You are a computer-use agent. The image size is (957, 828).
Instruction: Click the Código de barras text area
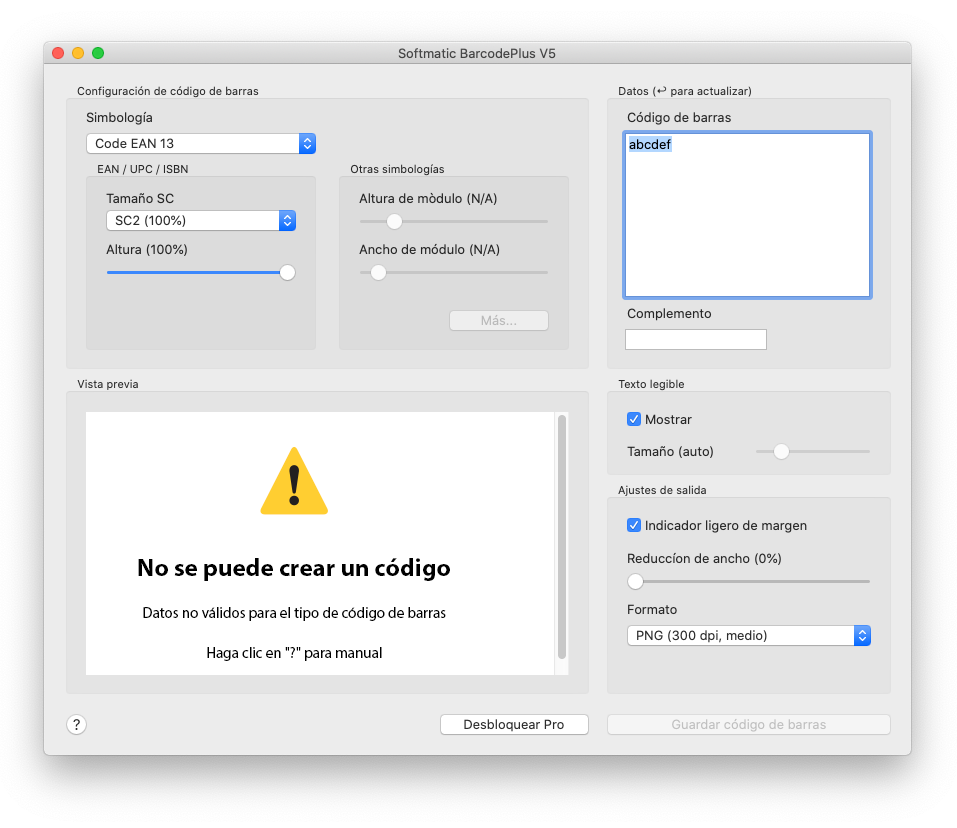click(747, 215)
